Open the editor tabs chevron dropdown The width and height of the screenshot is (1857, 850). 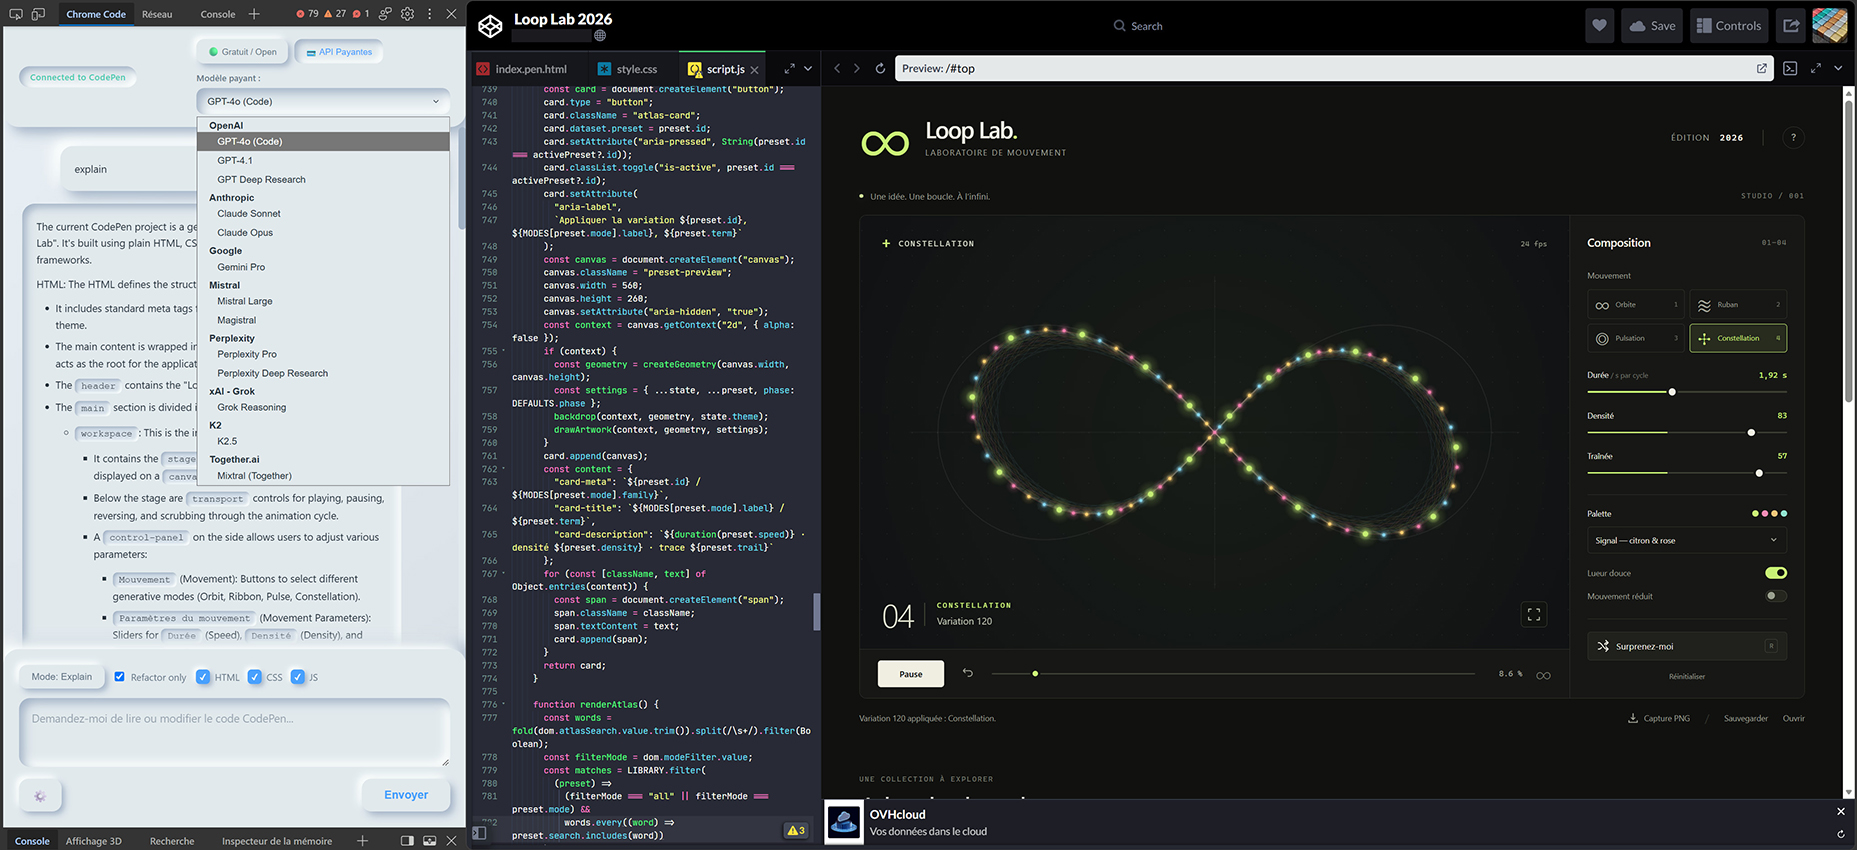(808, 69)
